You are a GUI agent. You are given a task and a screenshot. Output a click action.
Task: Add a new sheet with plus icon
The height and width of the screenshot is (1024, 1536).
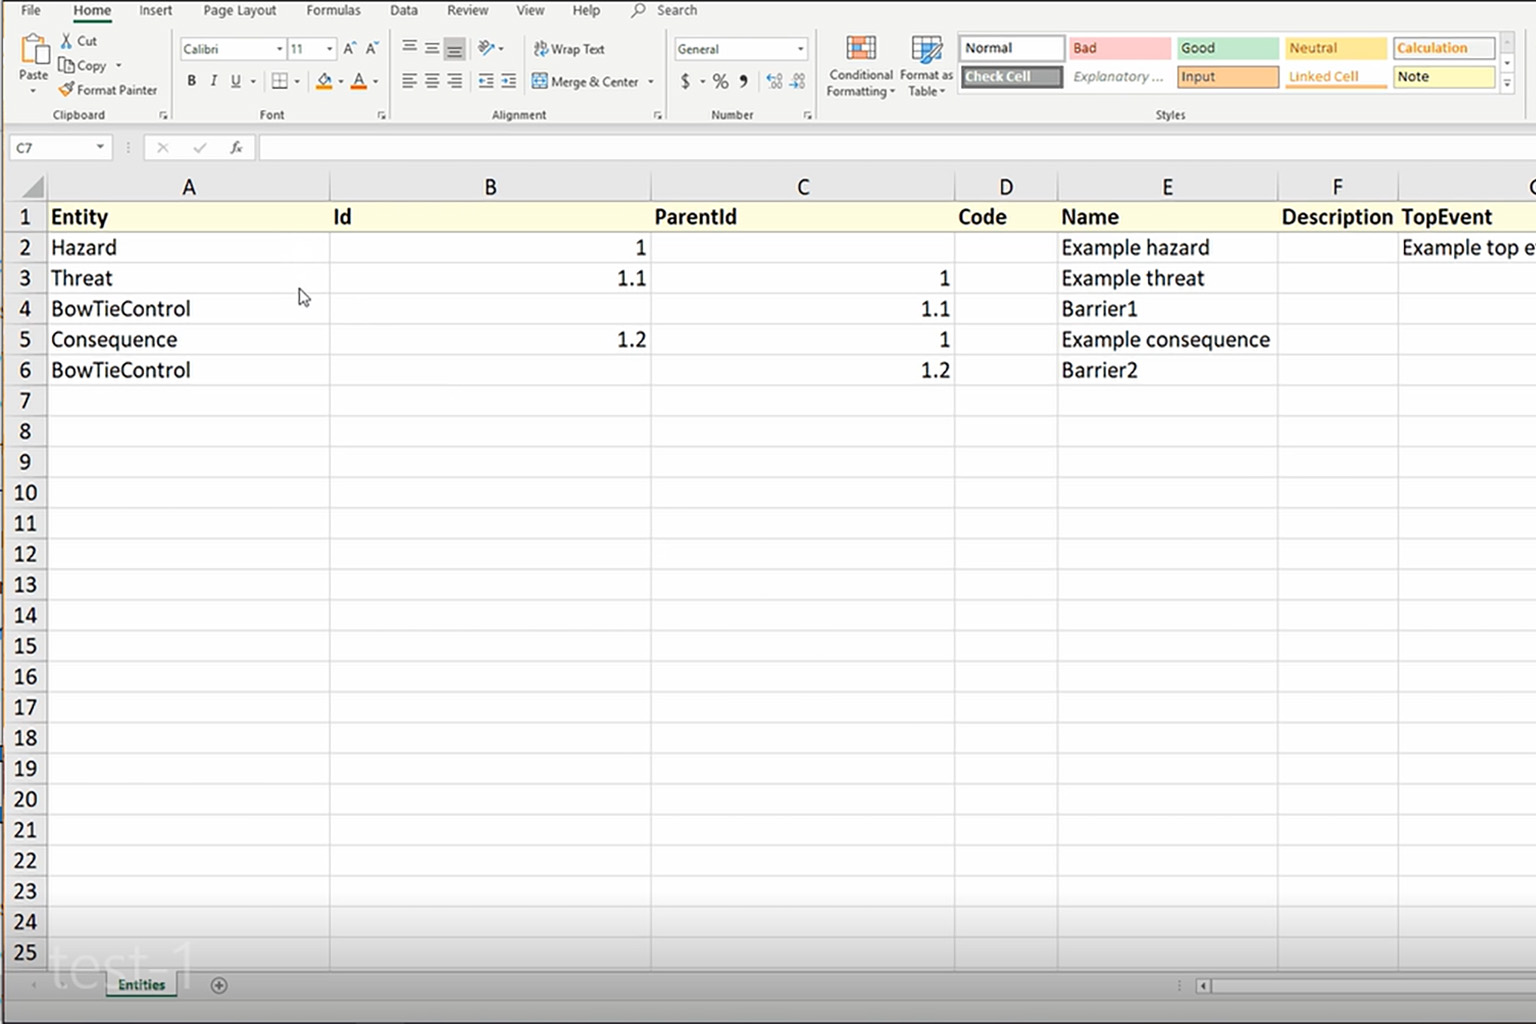coord(219,985)
